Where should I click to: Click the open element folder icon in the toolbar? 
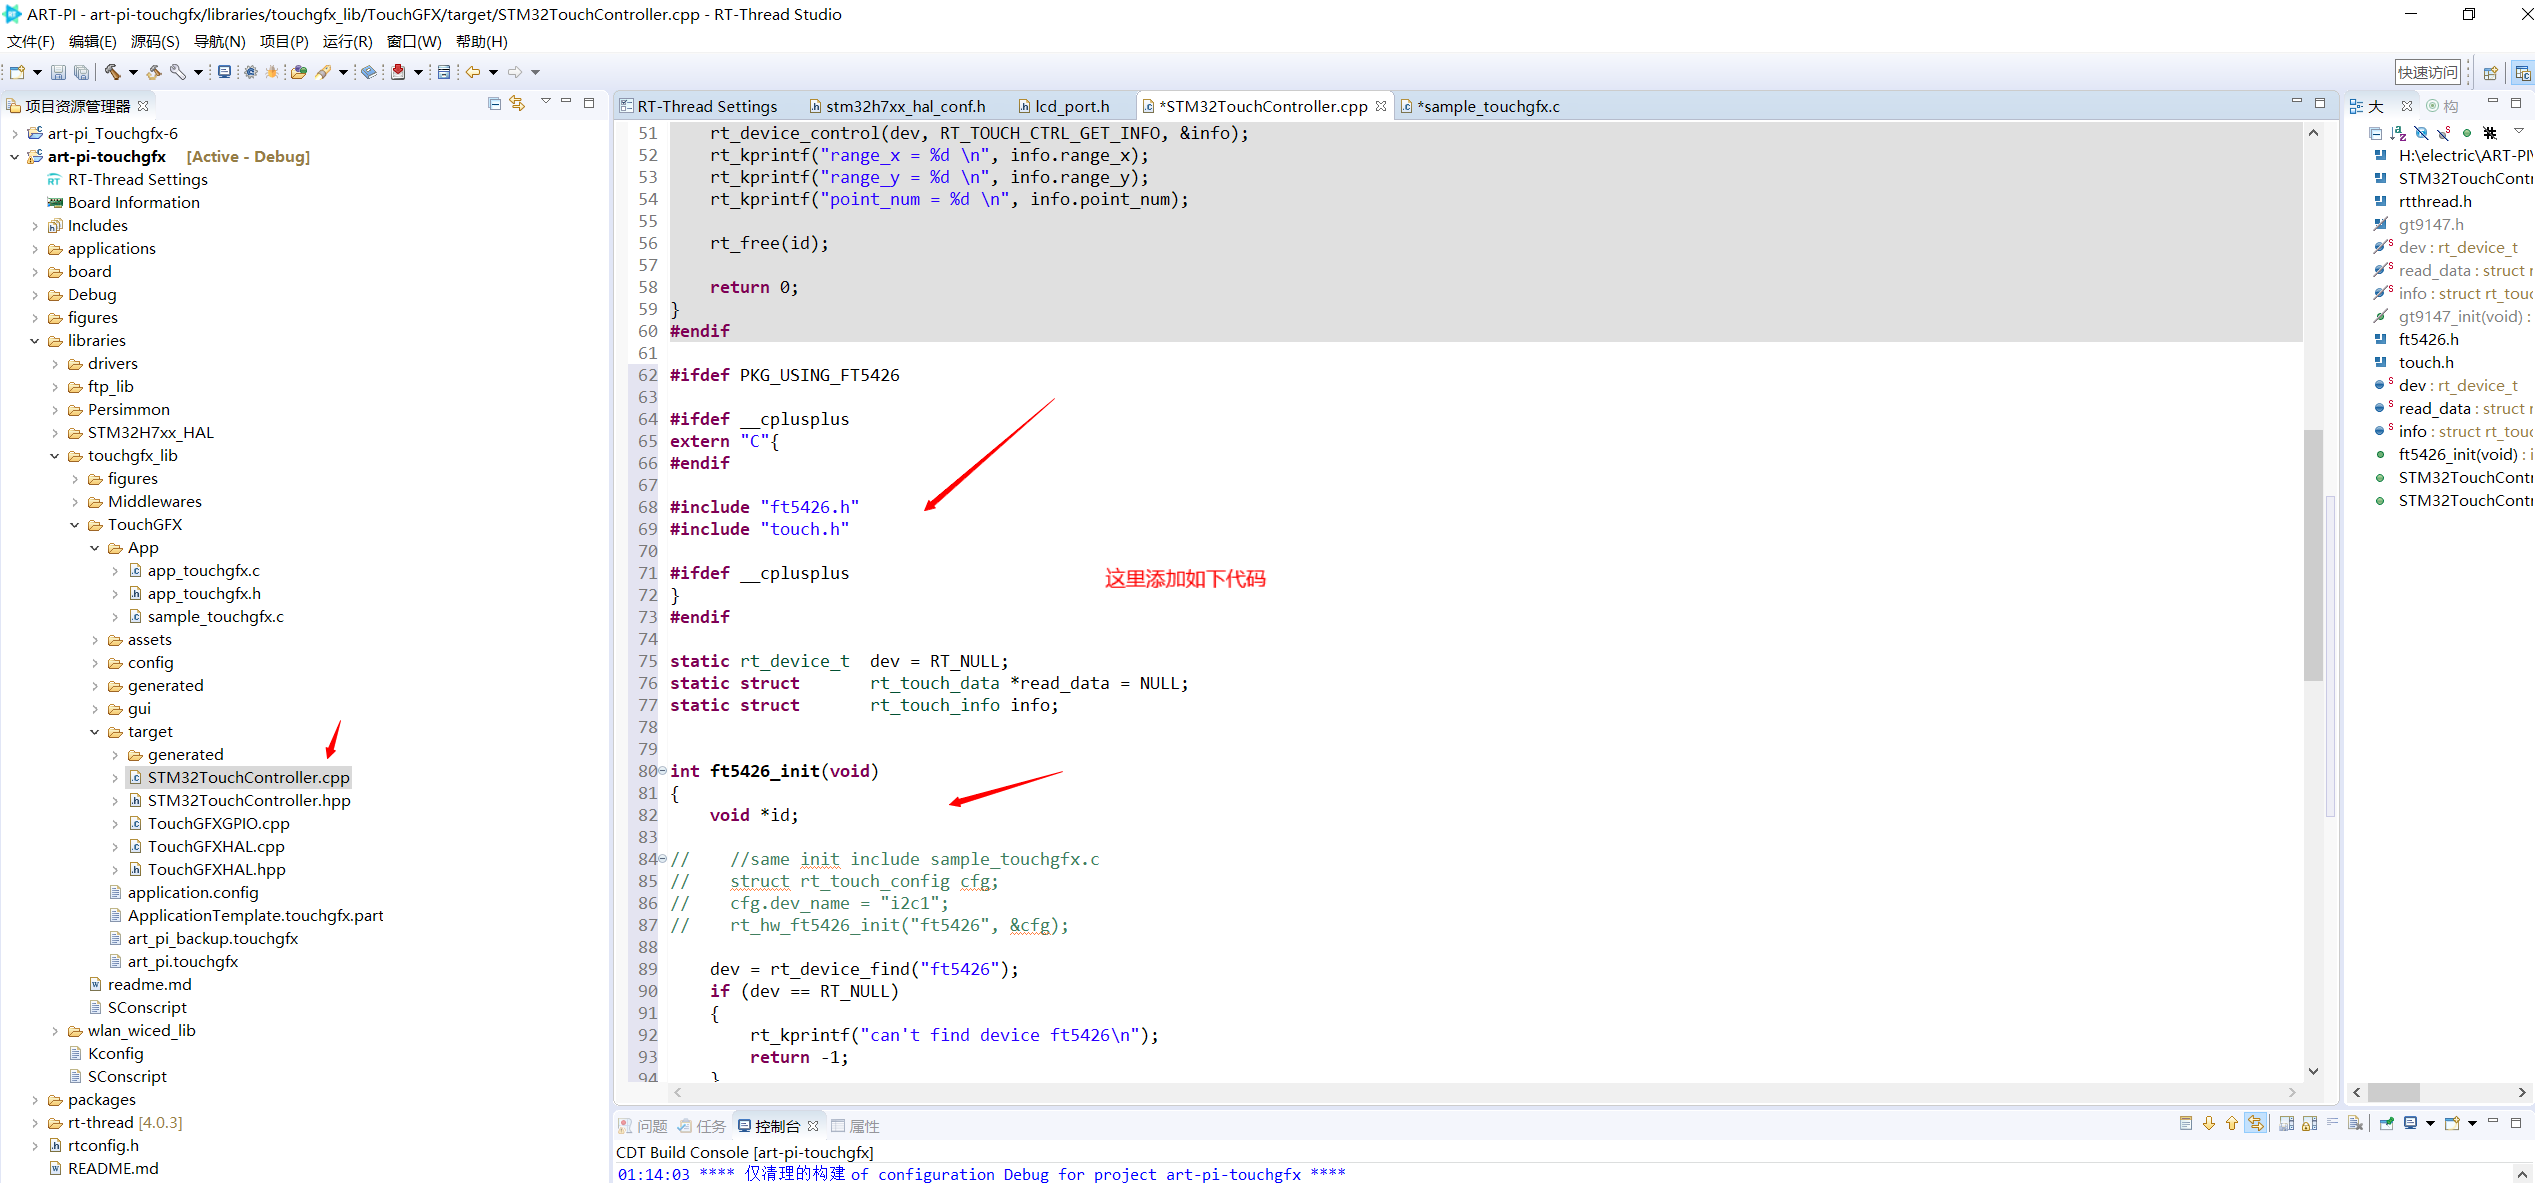tap(298, 72)
